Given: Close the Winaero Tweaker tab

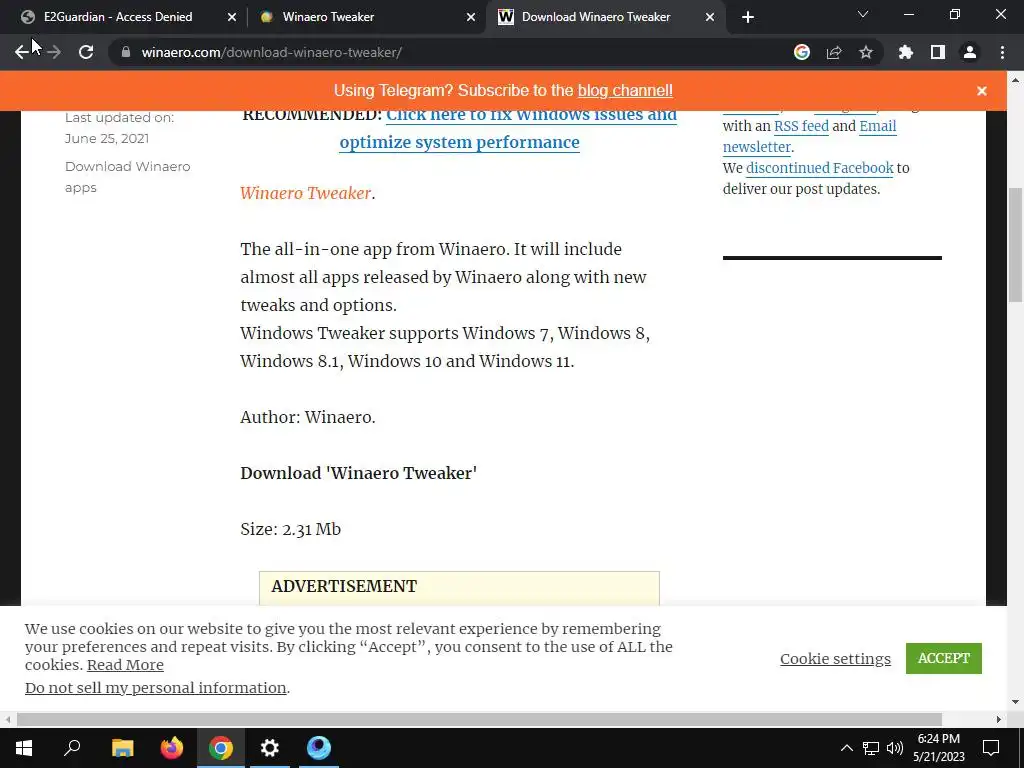Looking at the screenshot, I should (471, 17).
